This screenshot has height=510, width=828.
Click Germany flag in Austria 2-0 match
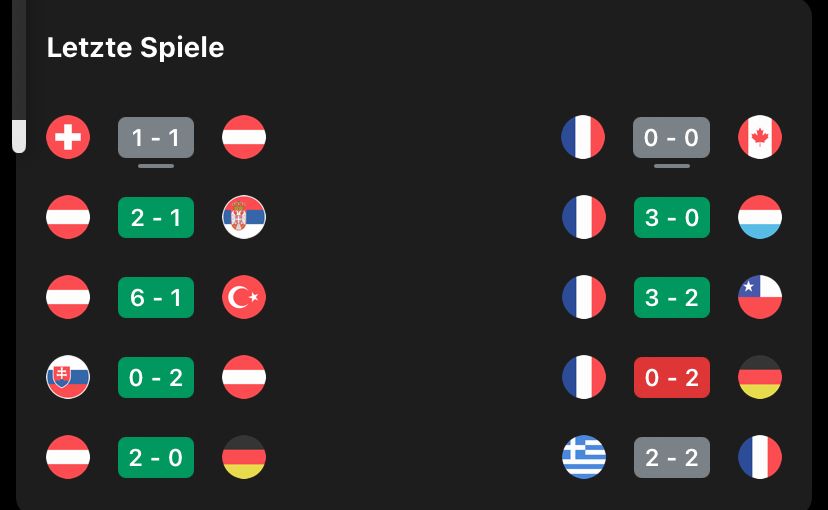pyautogui.click(x=244, y=457)
